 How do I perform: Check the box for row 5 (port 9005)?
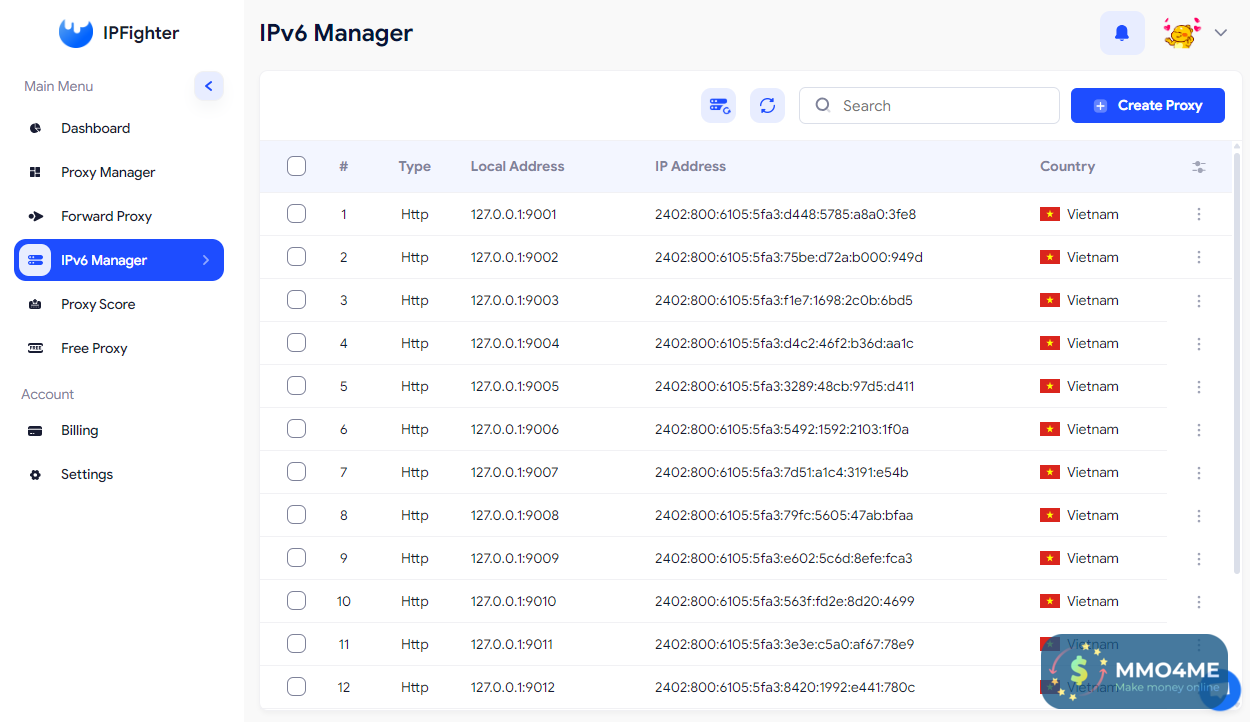(x=296, y=385)
